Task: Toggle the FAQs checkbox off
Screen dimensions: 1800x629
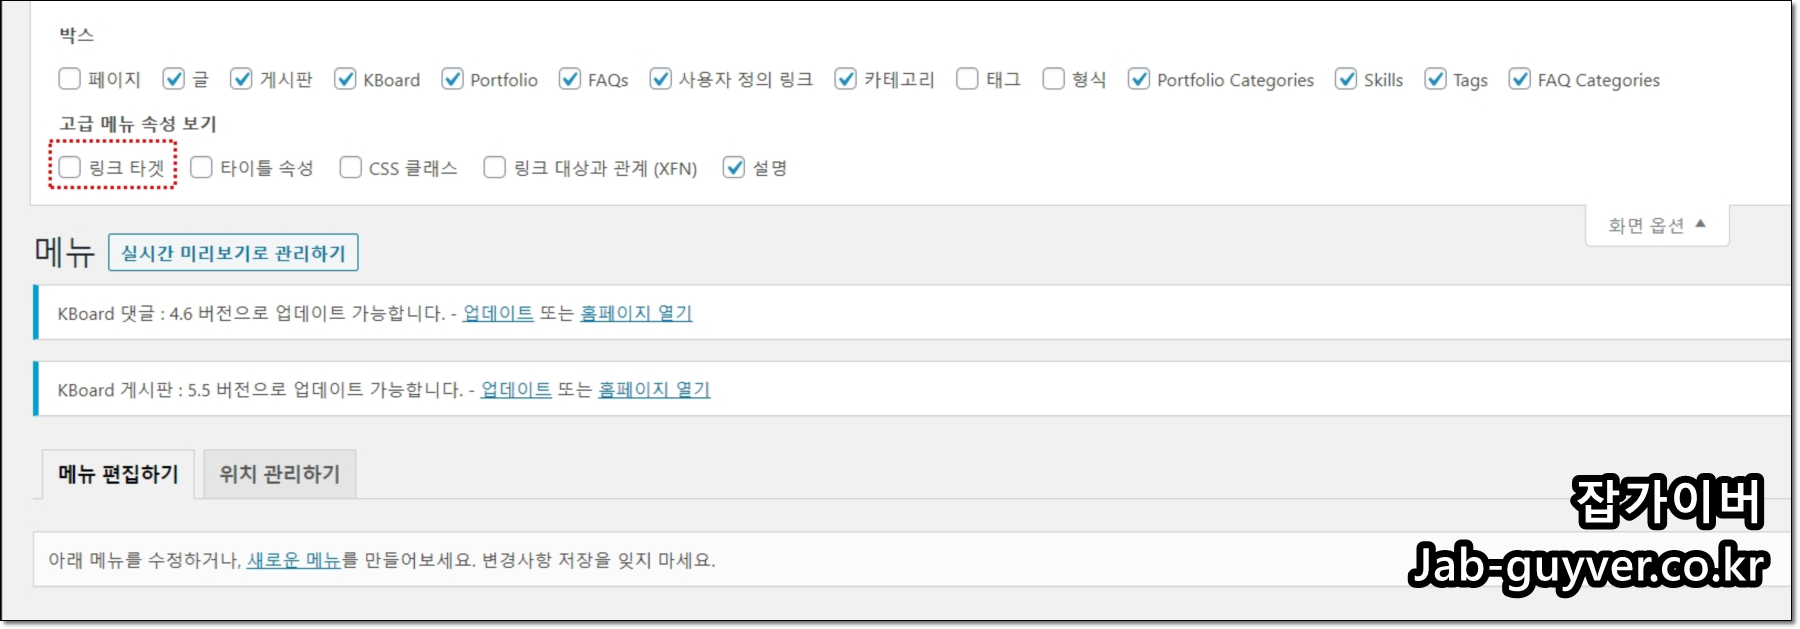Action: tap(570, 78)
